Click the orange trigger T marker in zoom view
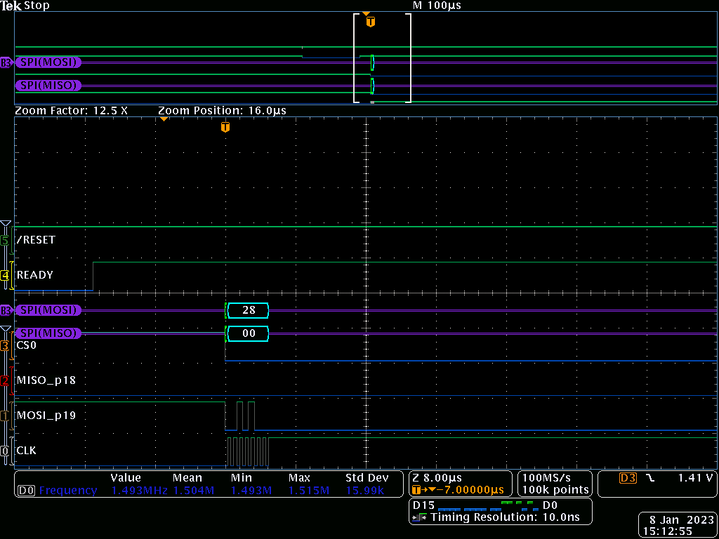 pyautogui.click(x=225, y=127)
